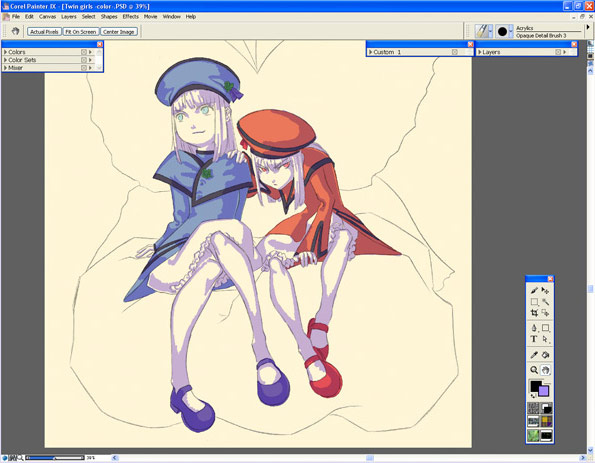Select the Rectangular Selection tool
The height and width of the screenshot is (463, 595).
click(x=534, y=302)
